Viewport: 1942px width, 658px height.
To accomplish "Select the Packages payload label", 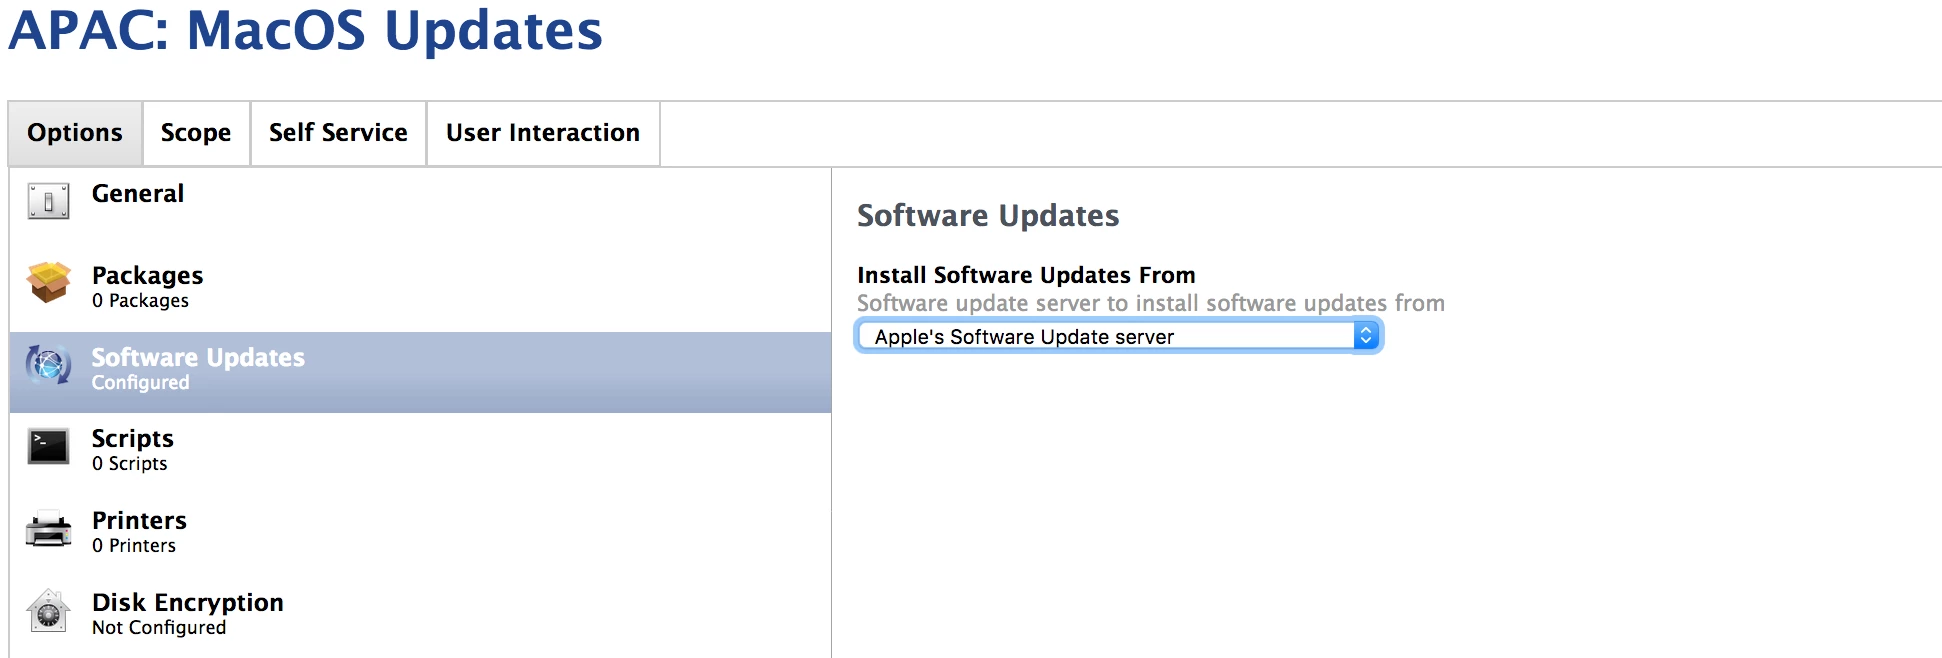I will click(148, 276).
